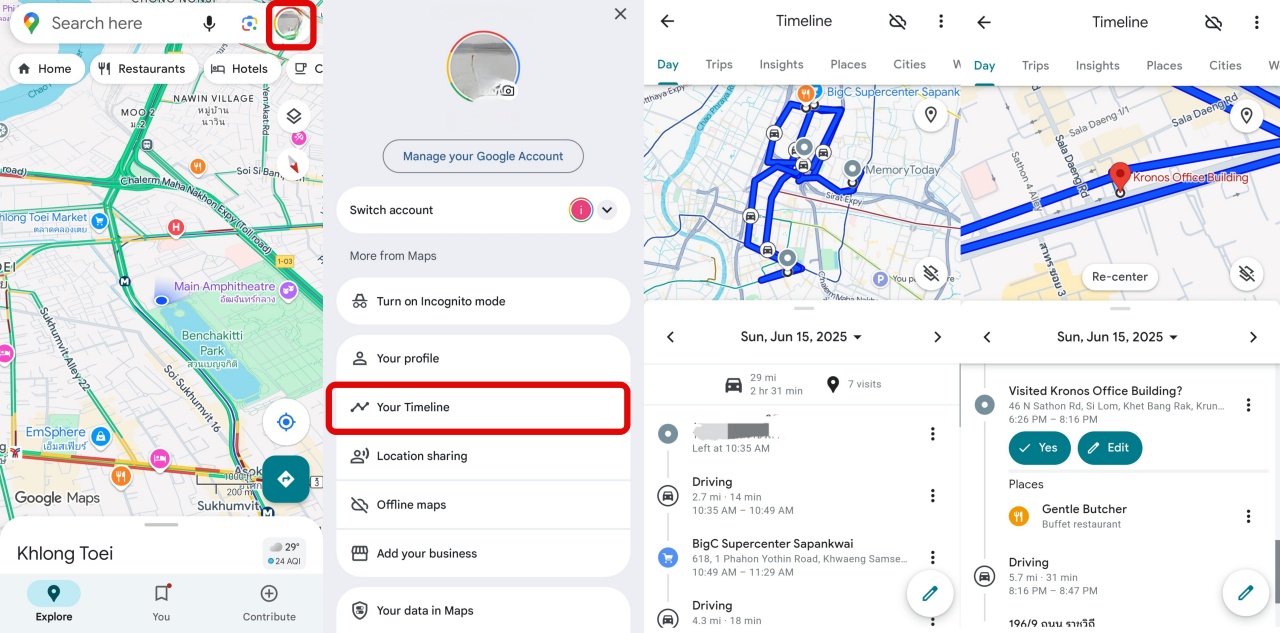
Task: Select the Restaurants category chip
Action: tap(141, 69)
